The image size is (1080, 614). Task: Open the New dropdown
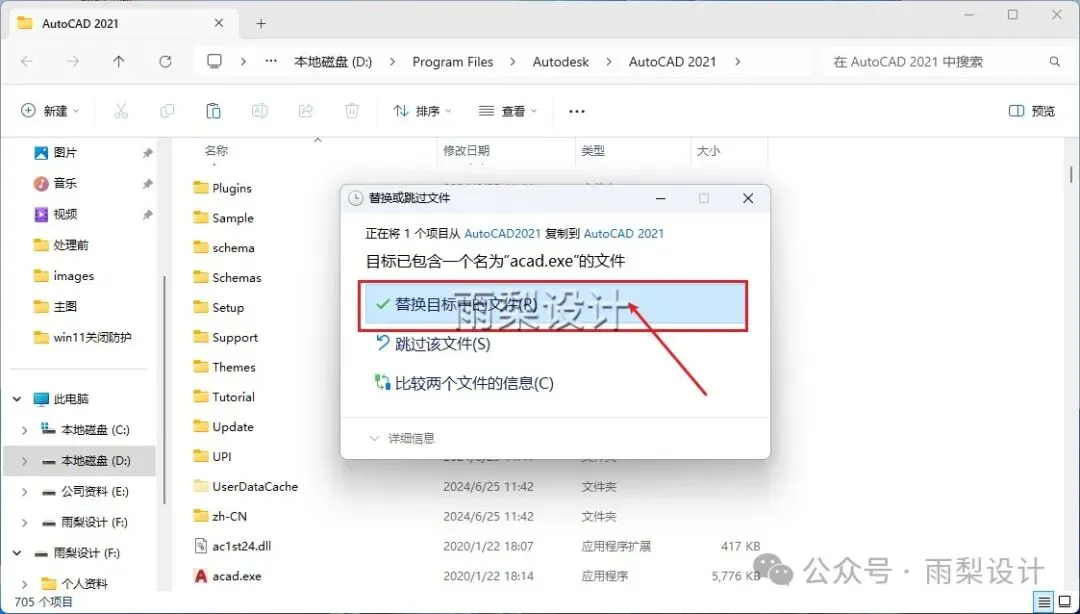pyautogui.click(x=50, y=111)
